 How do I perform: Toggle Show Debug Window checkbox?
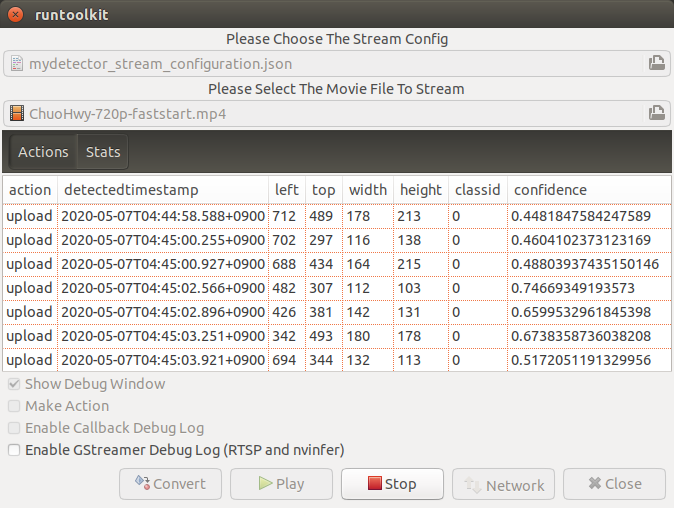(14, 384)
